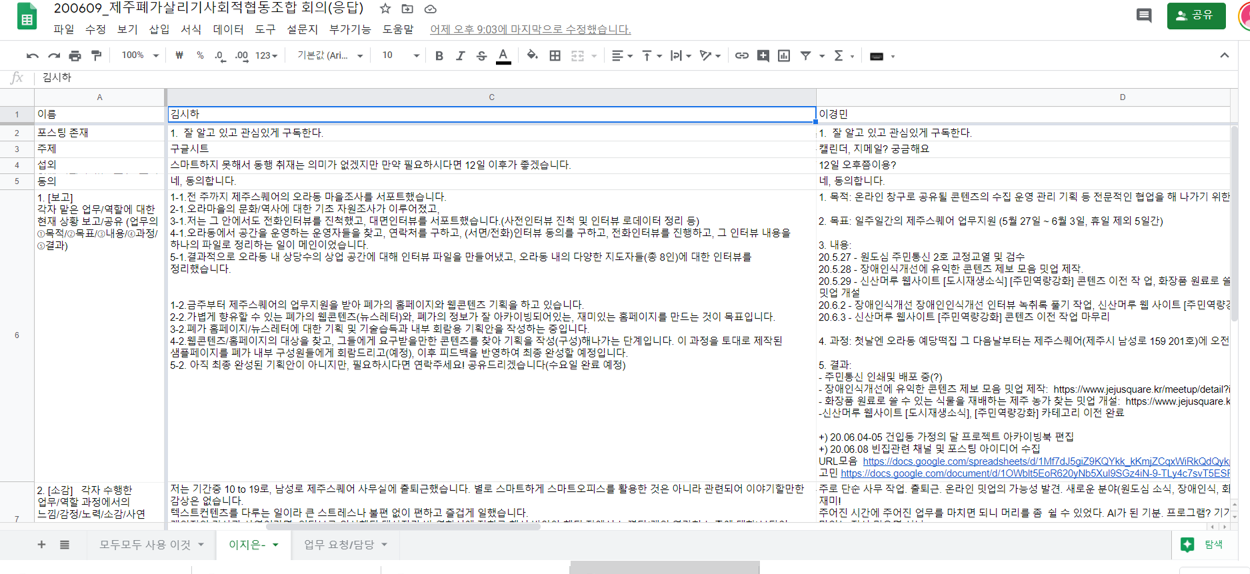The width and height of the screenshot is (1250, 574).
Task: Open the 도움말 menu
Action: [x=398, y=30]
